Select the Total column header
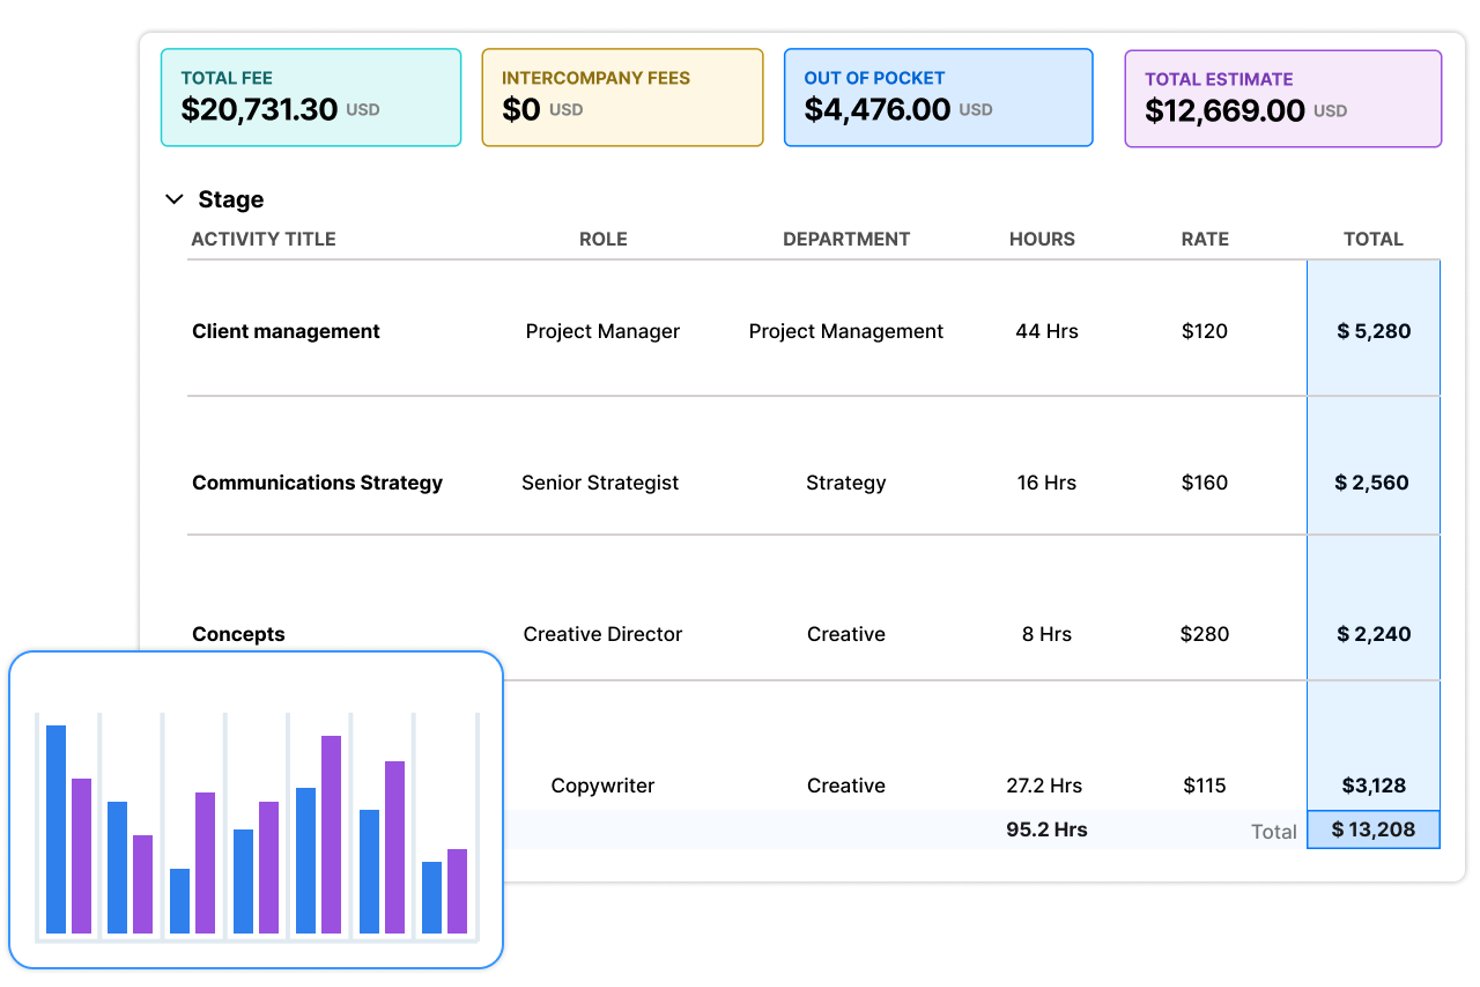The image size is (1480, 987). point(1373,239)
